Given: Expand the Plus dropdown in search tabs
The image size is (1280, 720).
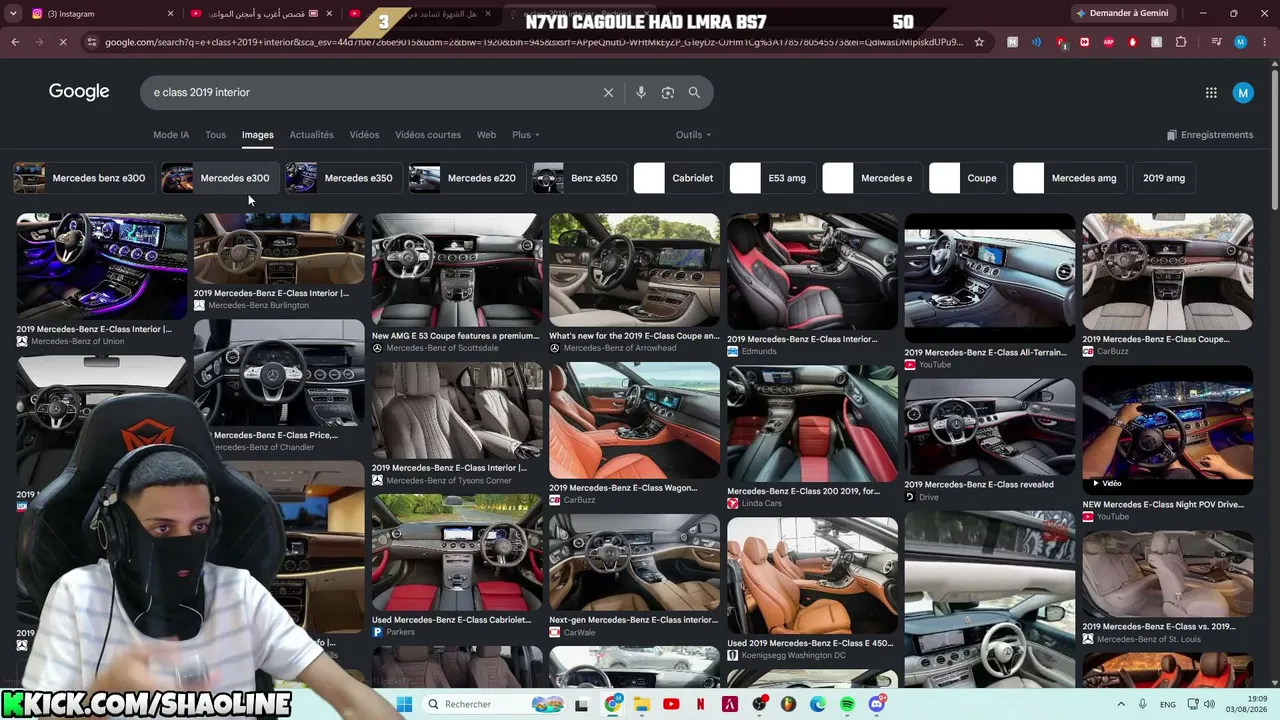Looking at the screenshot, I should click(526, 135).
